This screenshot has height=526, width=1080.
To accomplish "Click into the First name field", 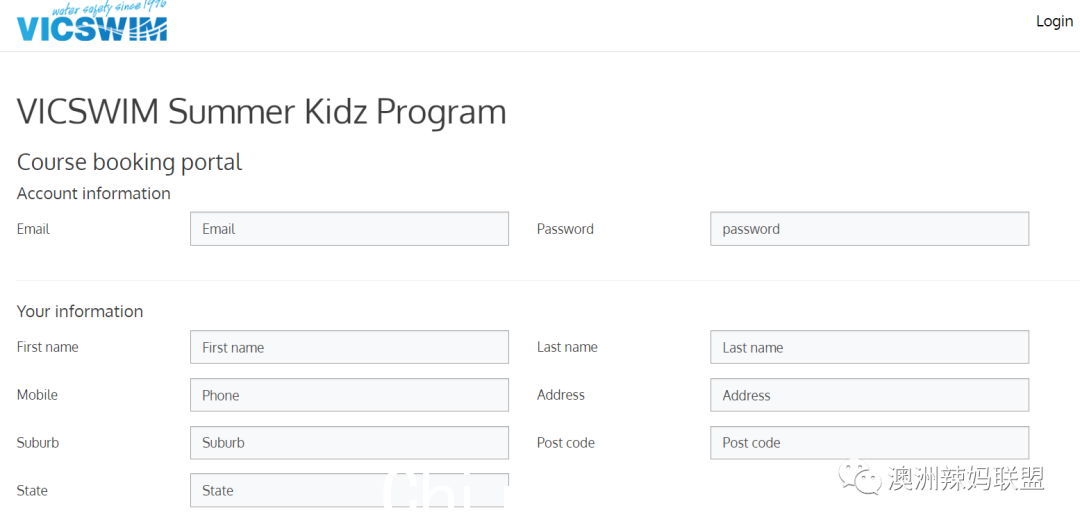I will [x=349, y=347].
